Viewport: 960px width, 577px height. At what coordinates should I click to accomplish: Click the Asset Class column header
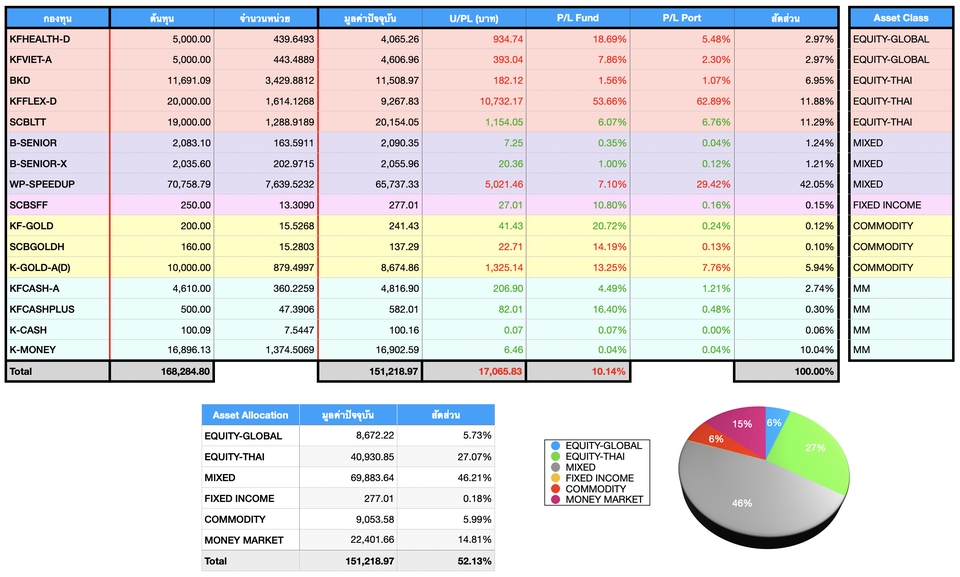tap(901, 18)
